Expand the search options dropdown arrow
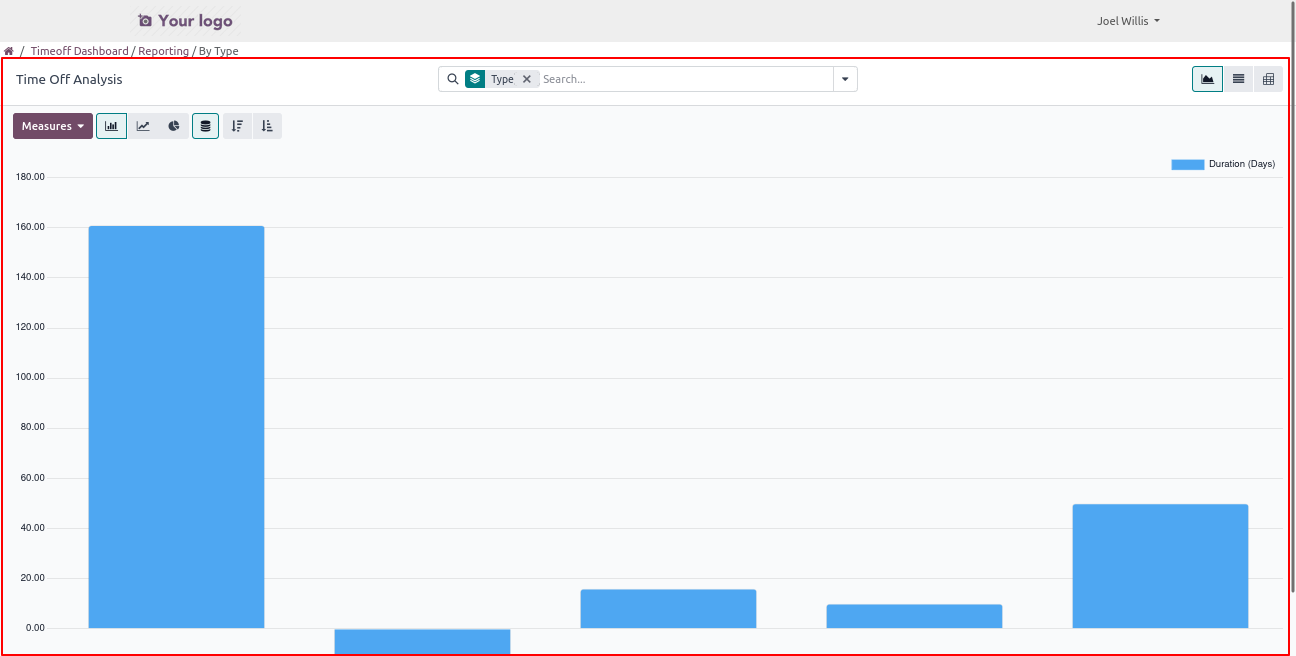The height and width of the screenshot is (656, 1296). tap(845, 79)
